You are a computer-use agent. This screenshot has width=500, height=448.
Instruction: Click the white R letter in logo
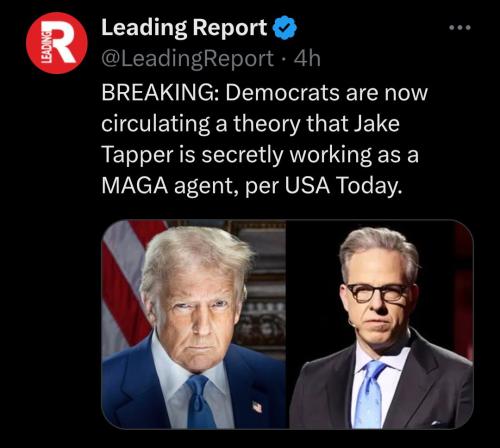[x=63, y=42]
